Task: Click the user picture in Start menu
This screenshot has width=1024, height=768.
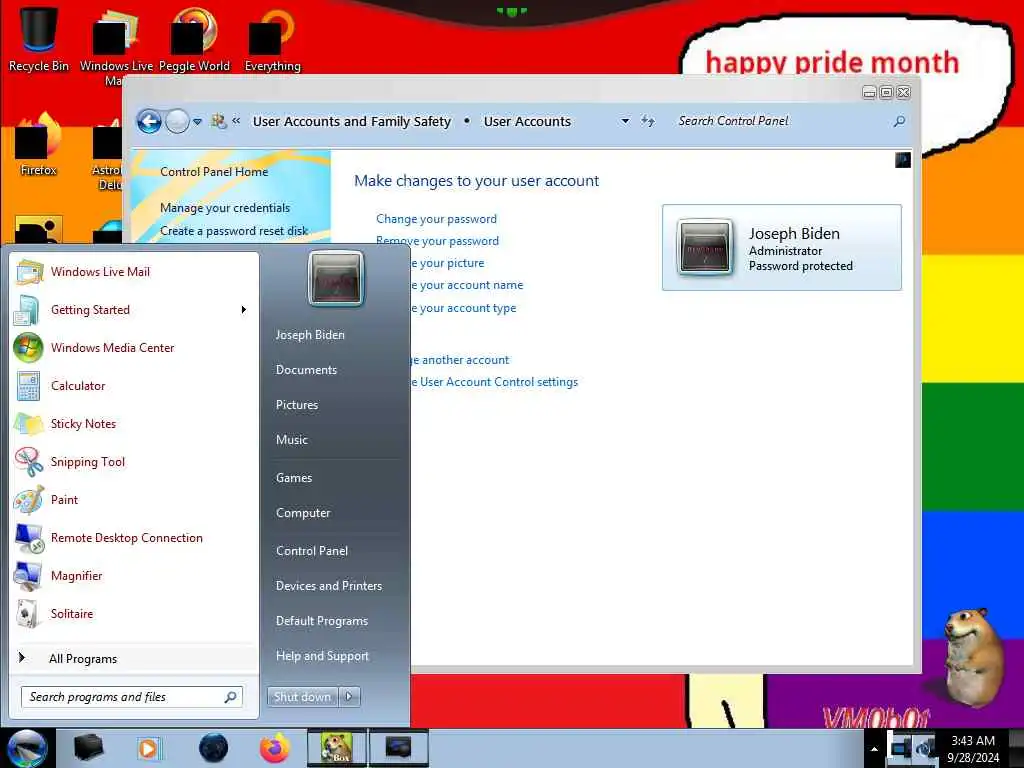Action: (x=336, y=278)
